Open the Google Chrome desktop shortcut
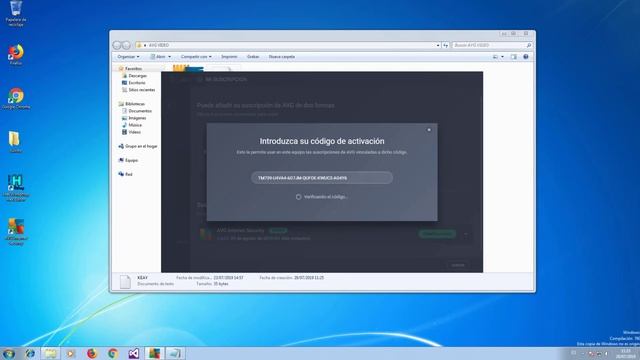This screenshot has width=640, height=360. pyautogui.click(x=16, y=98)
